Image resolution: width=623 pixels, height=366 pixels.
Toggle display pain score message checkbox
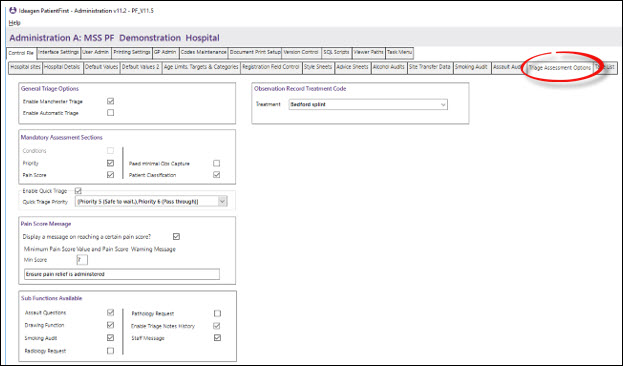[176, 236]
